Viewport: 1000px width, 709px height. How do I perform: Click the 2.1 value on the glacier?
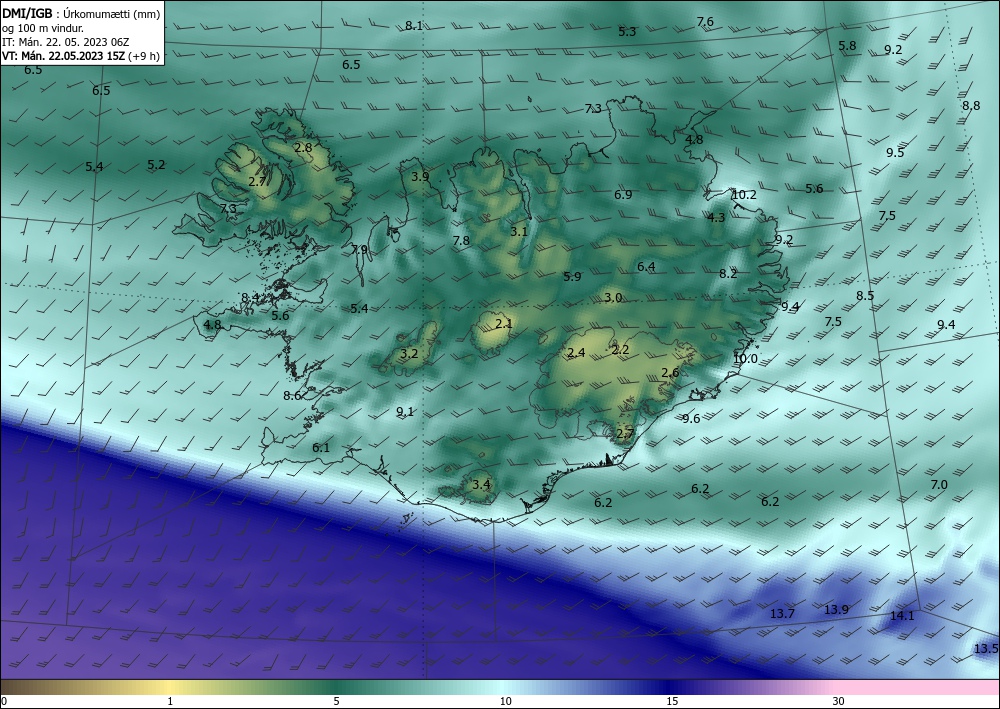[x=504, y=324]
